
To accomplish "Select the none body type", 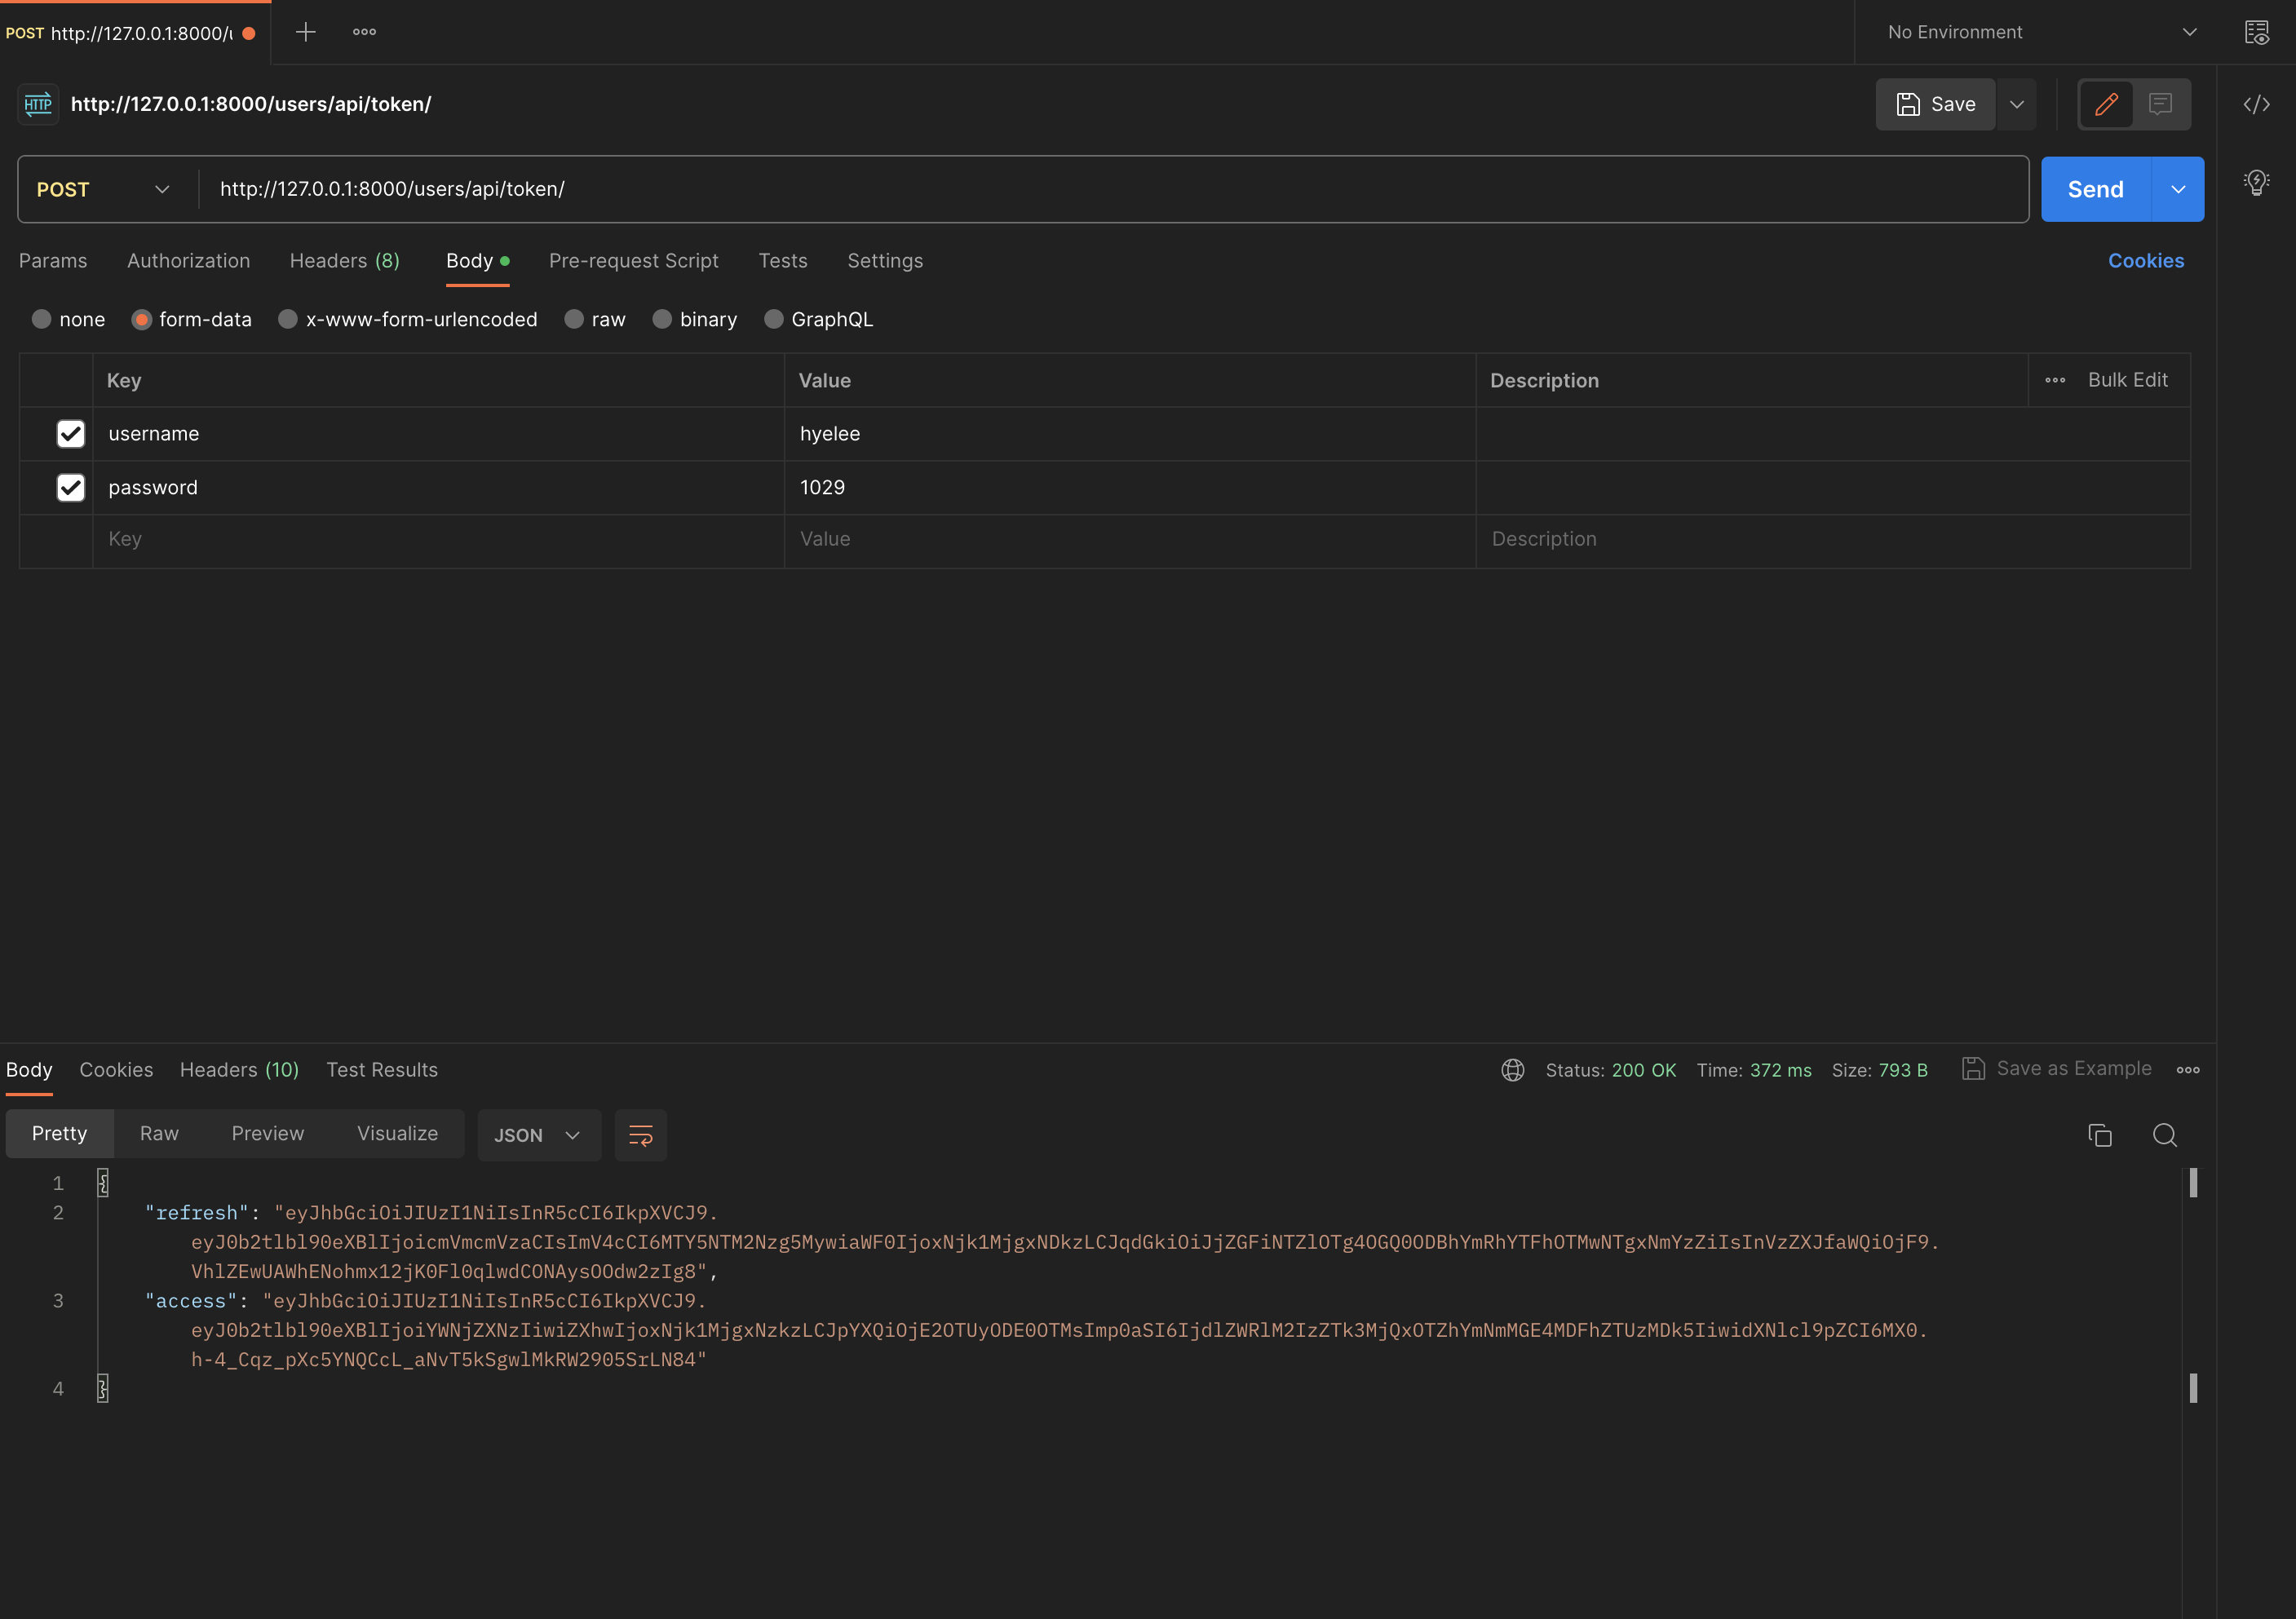I will pos(41,319).
